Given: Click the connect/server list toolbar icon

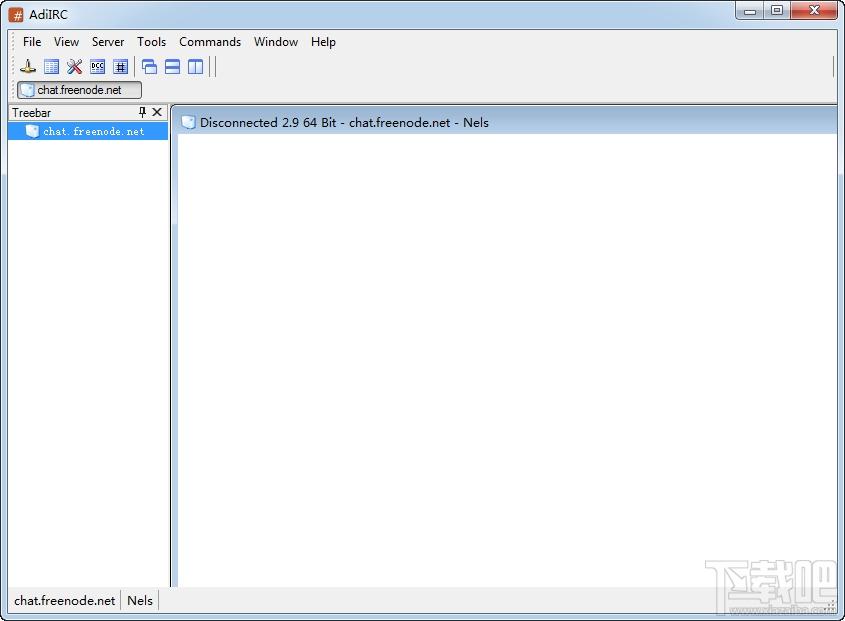Looking at the screenshot, I should (x=28, y=67).
